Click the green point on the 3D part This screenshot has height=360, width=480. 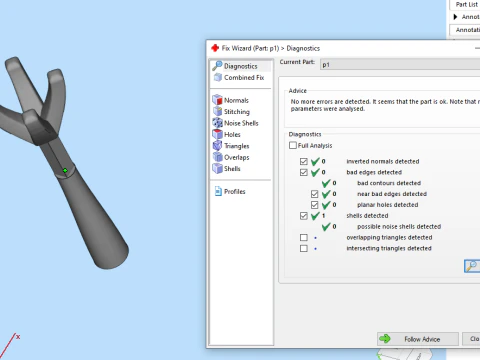point(65,170)
